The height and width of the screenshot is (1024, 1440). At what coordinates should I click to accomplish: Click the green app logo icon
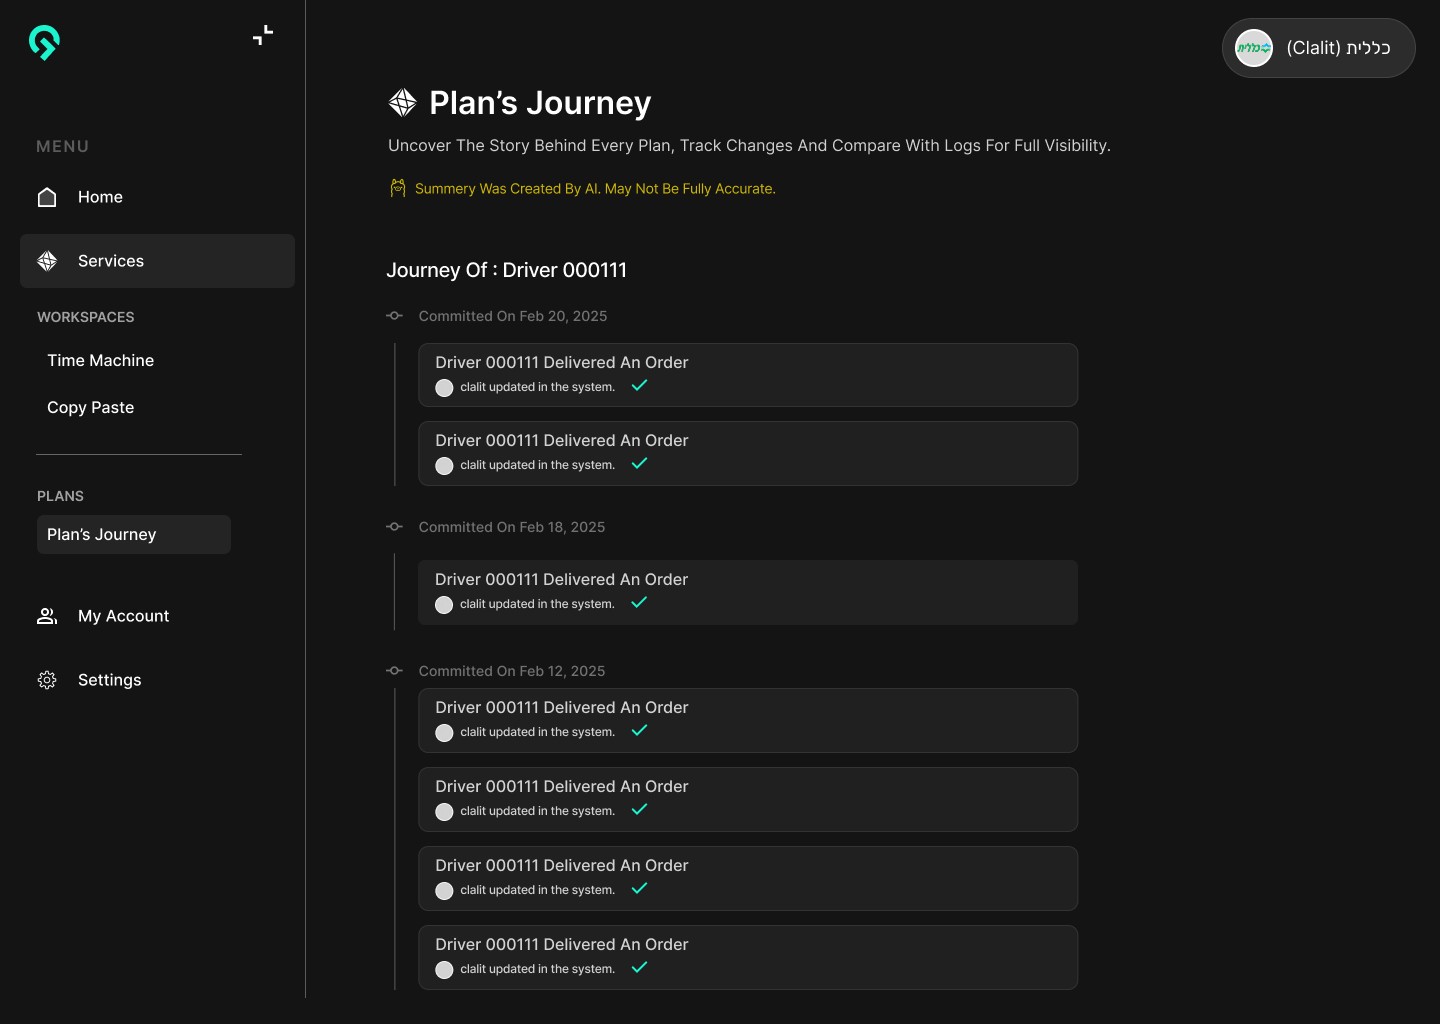[x=44, y=42]
